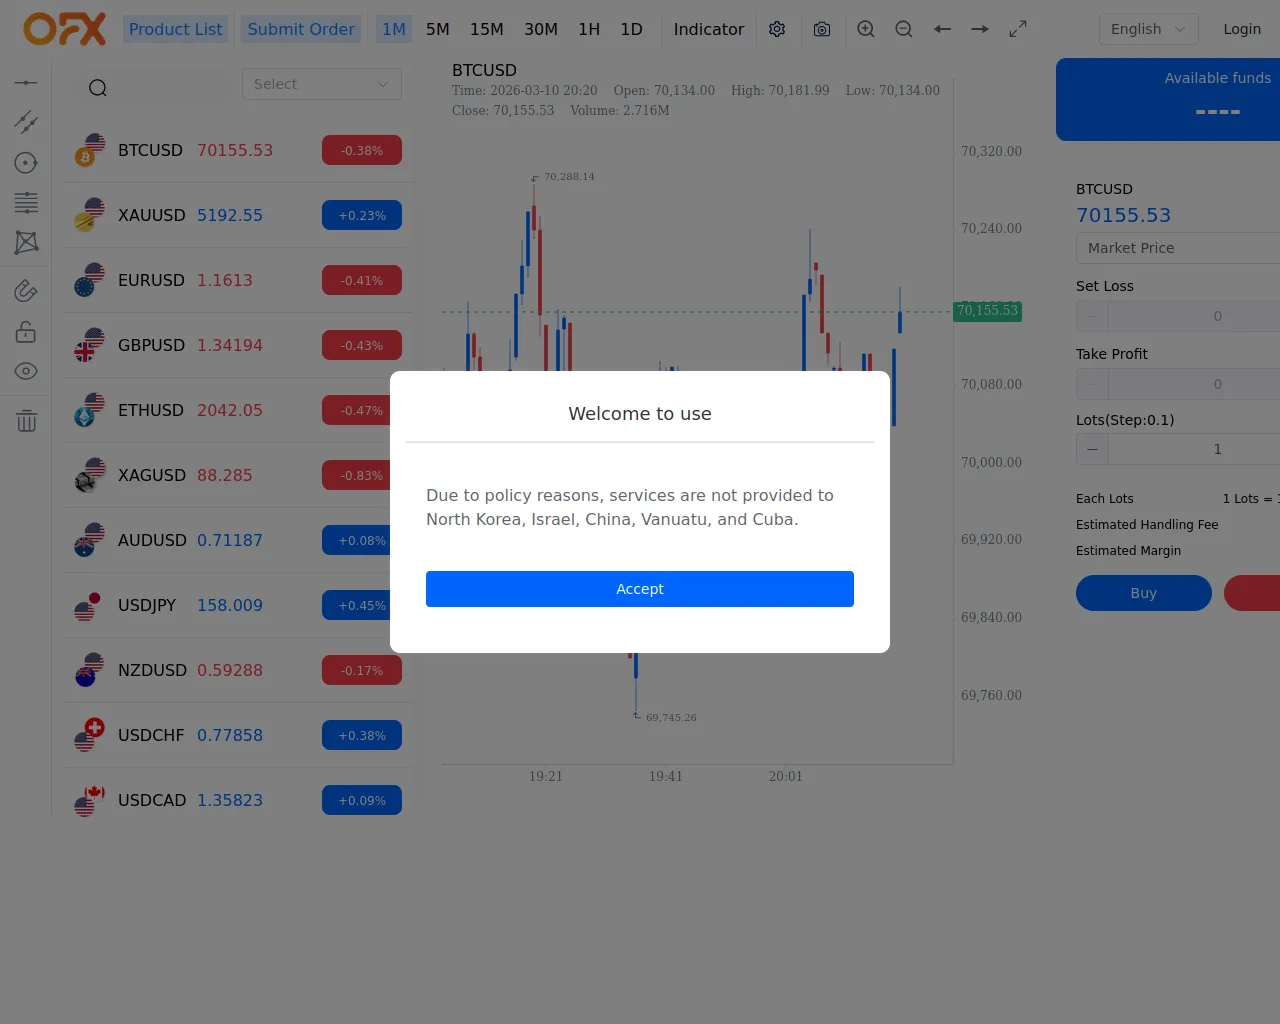Viewport: 1280px width, 1024px height.
Task: Click the Set Loss input field
Action: (1194, 316)
